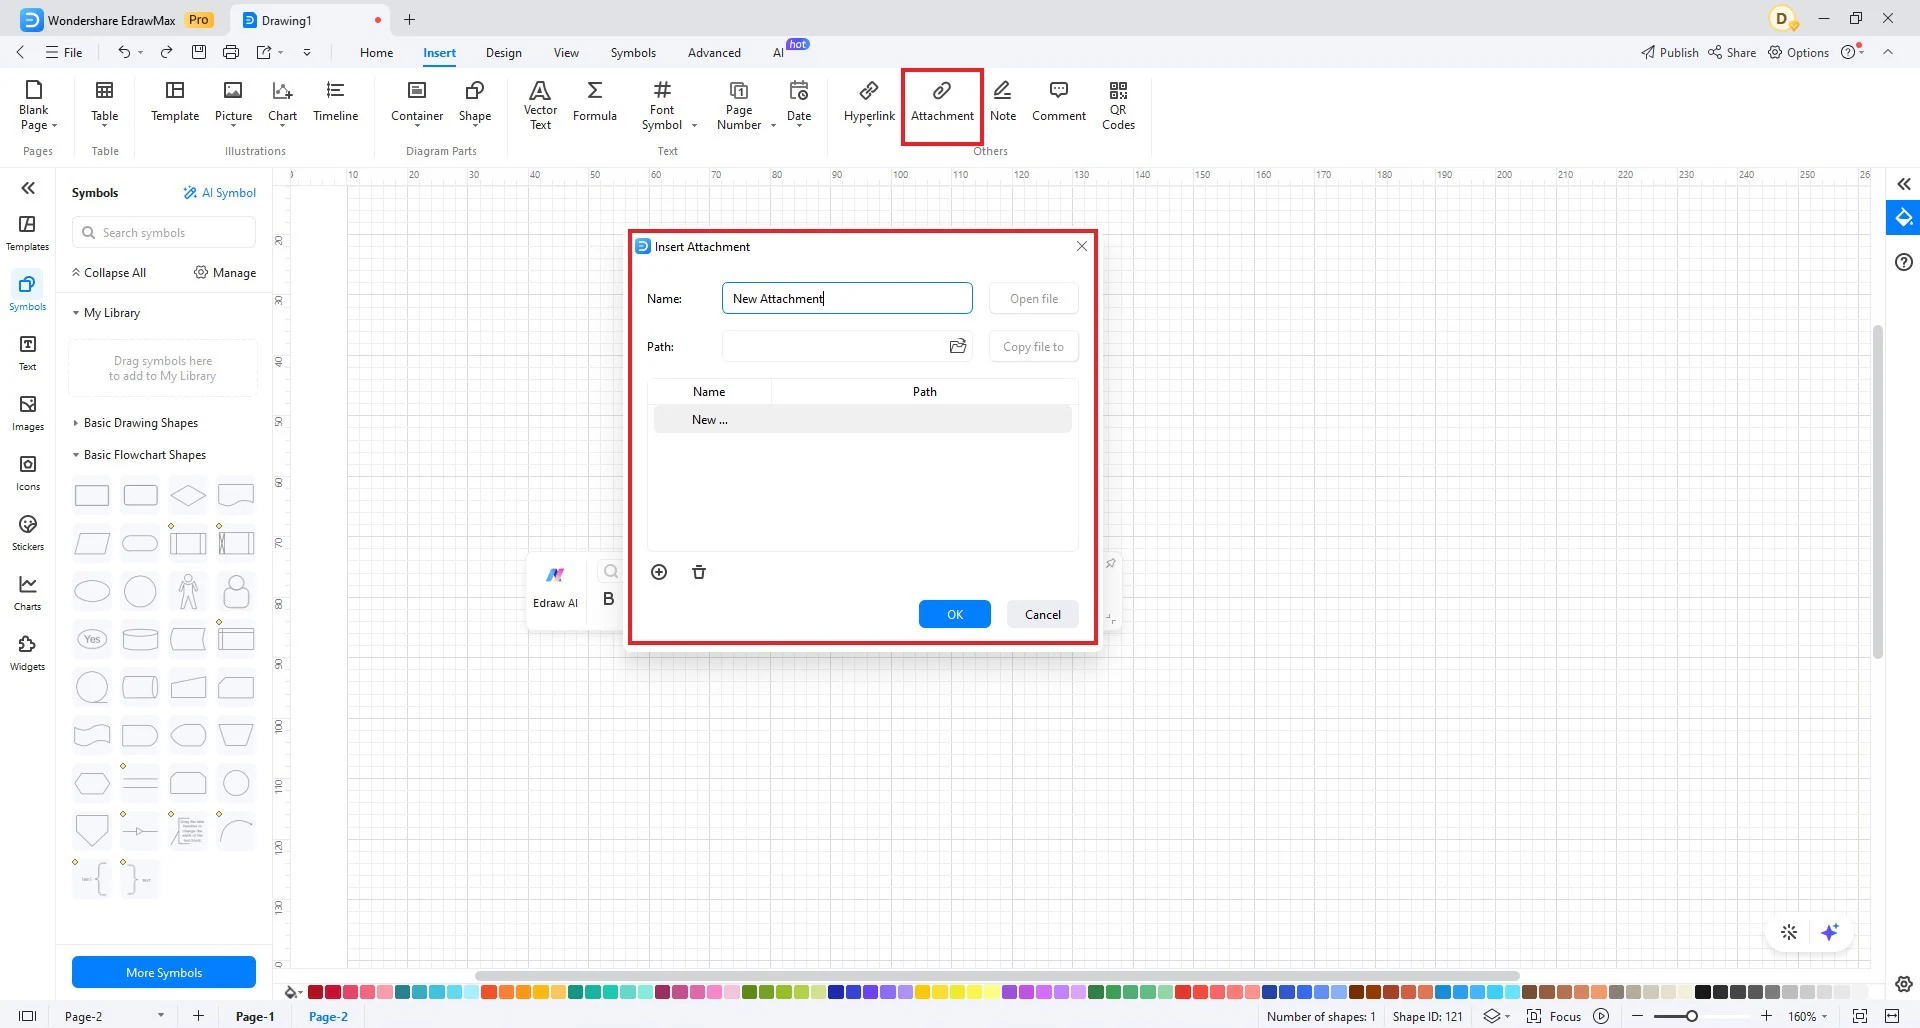
Task: Add a Note
Action: 1003,102
